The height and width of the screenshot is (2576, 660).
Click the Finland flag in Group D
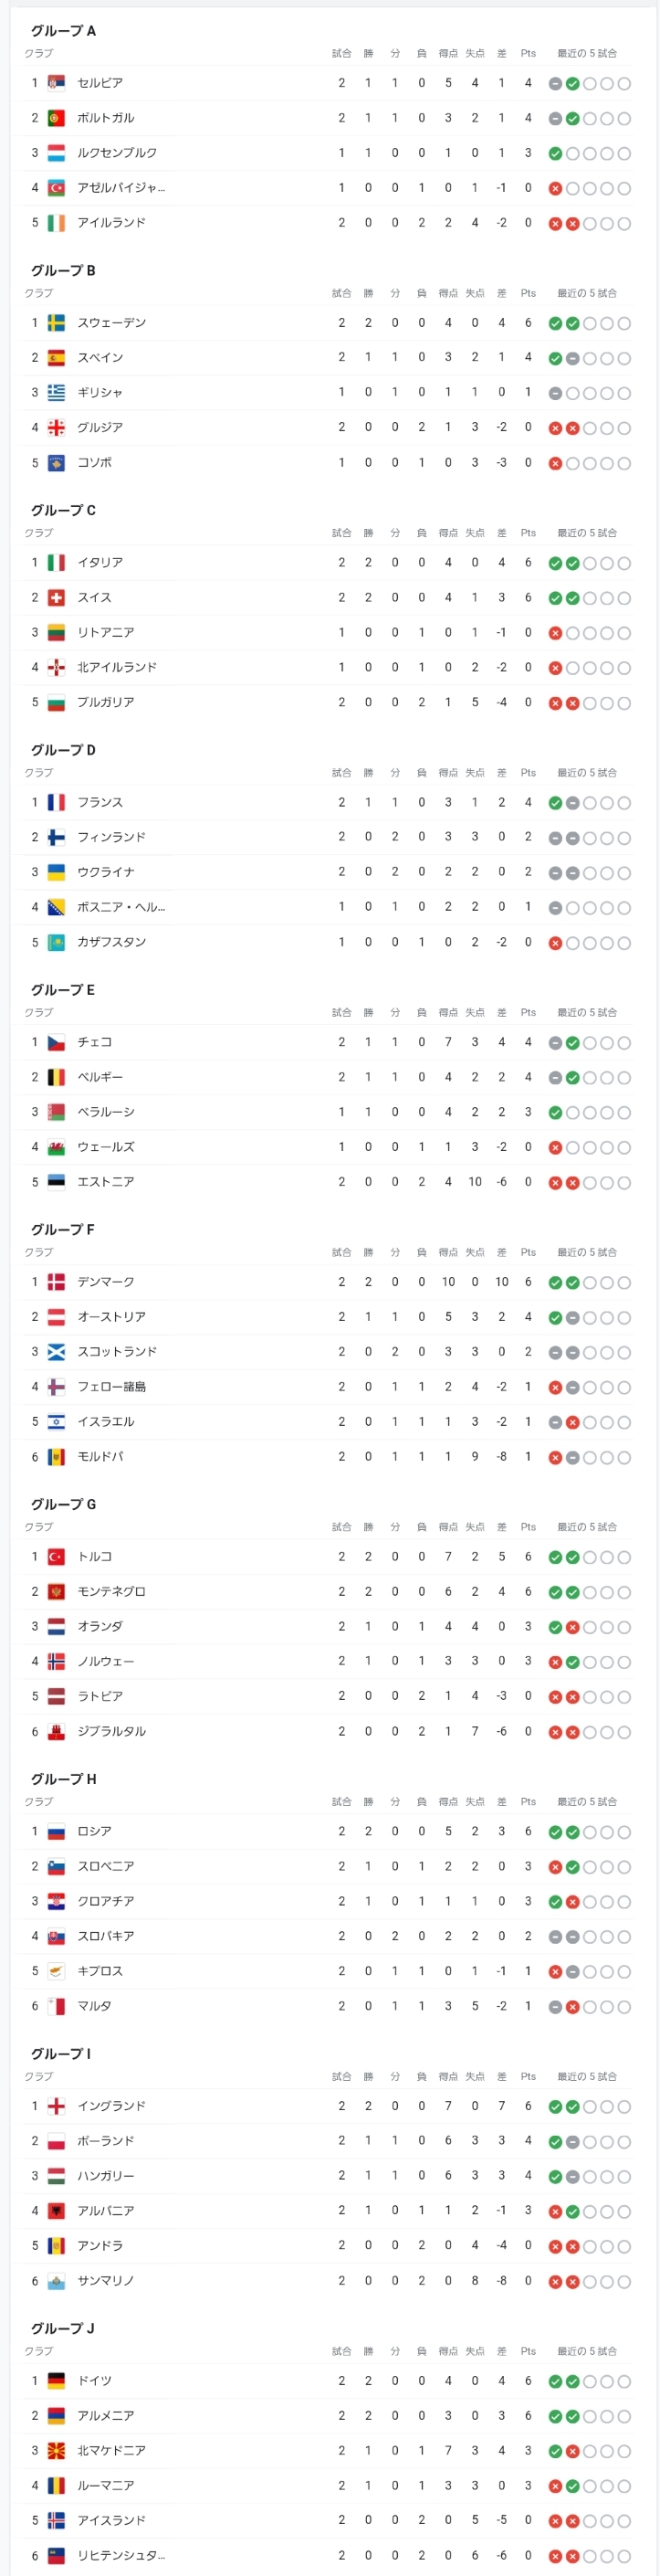pos(57,838)
